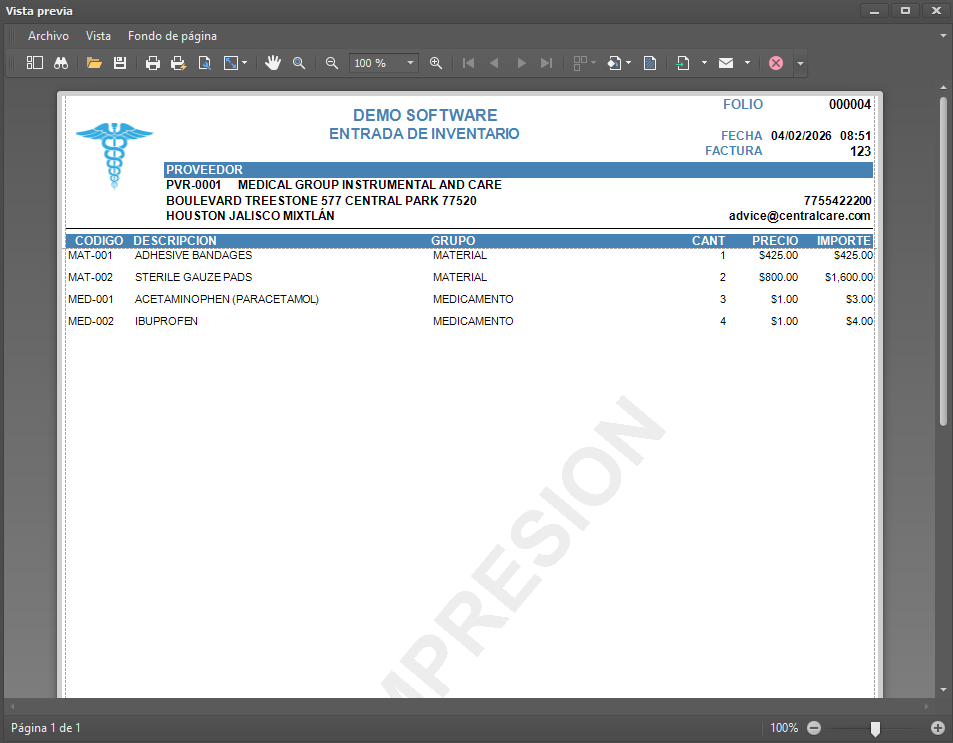Image resolution: width=953 pixels, height=743 pixels.
Task: Click the vertical scrollbar on the right
Action: point(943,260)
